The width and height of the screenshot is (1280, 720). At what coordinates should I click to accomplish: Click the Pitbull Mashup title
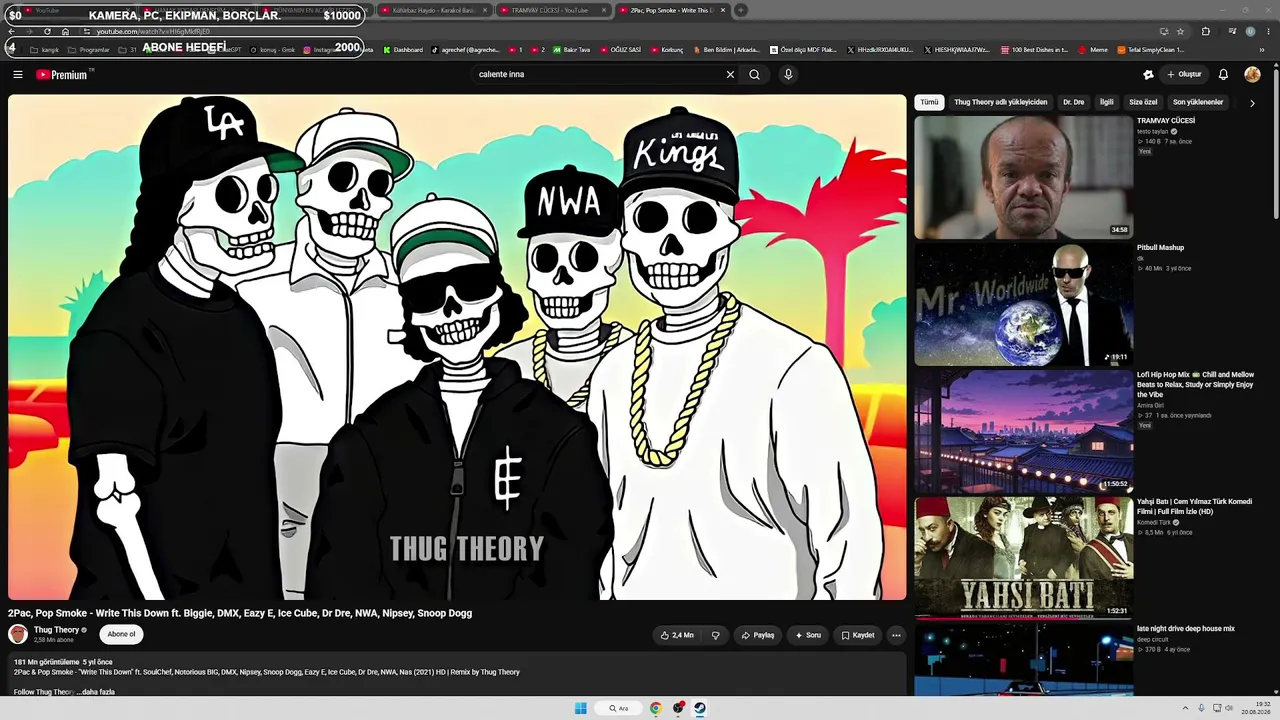pos(1160,248)
